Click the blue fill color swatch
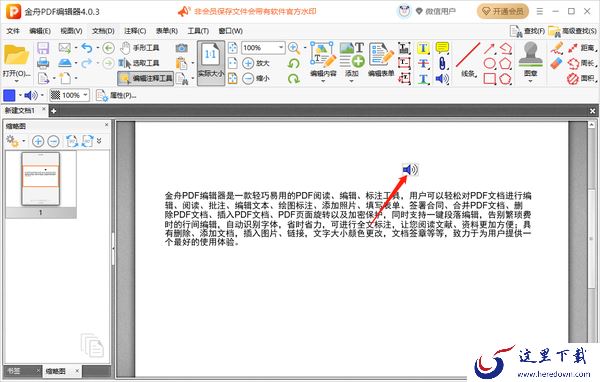 9,95
